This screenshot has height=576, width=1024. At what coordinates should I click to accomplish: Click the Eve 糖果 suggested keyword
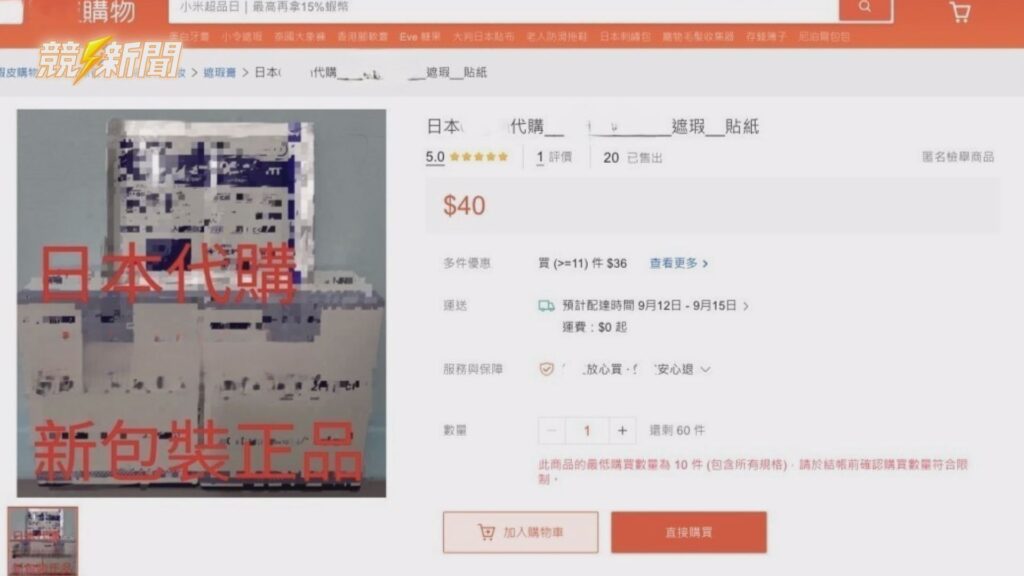[420, 37]
